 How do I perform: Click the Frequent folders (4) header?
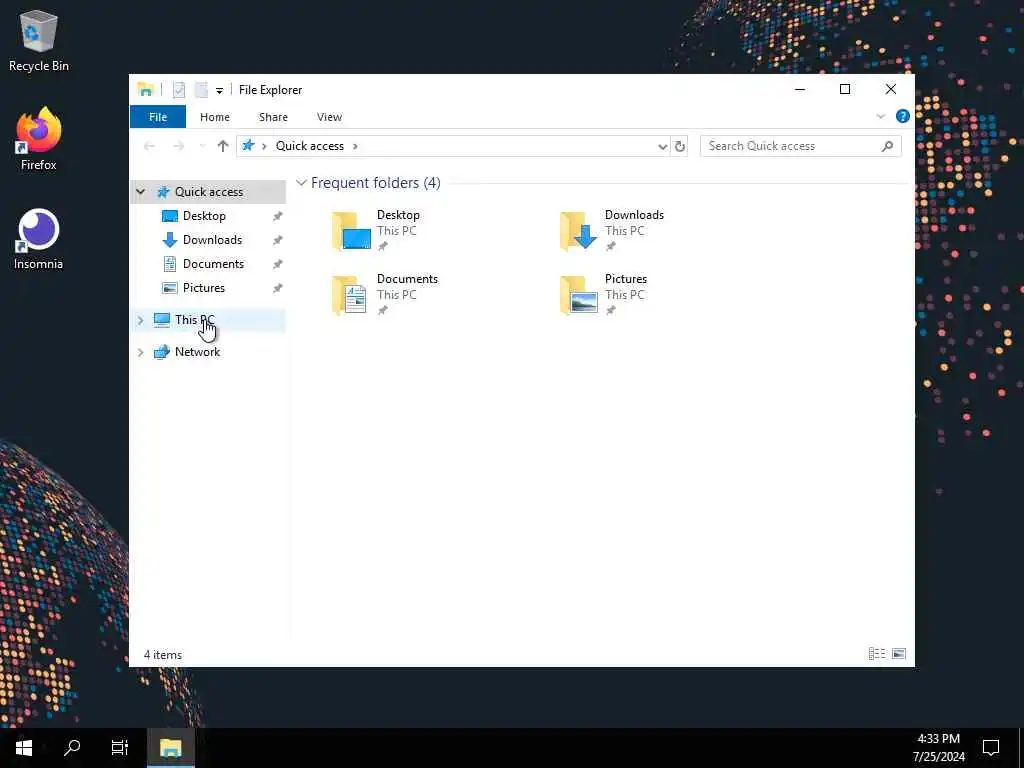(x=376, y=183)
